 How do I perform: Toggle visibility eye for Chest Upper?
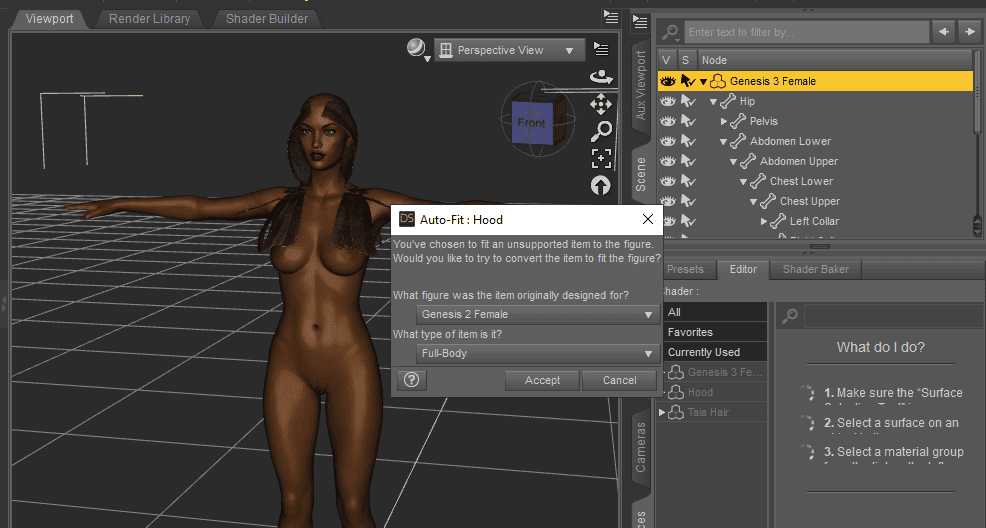tap(668, 201)
